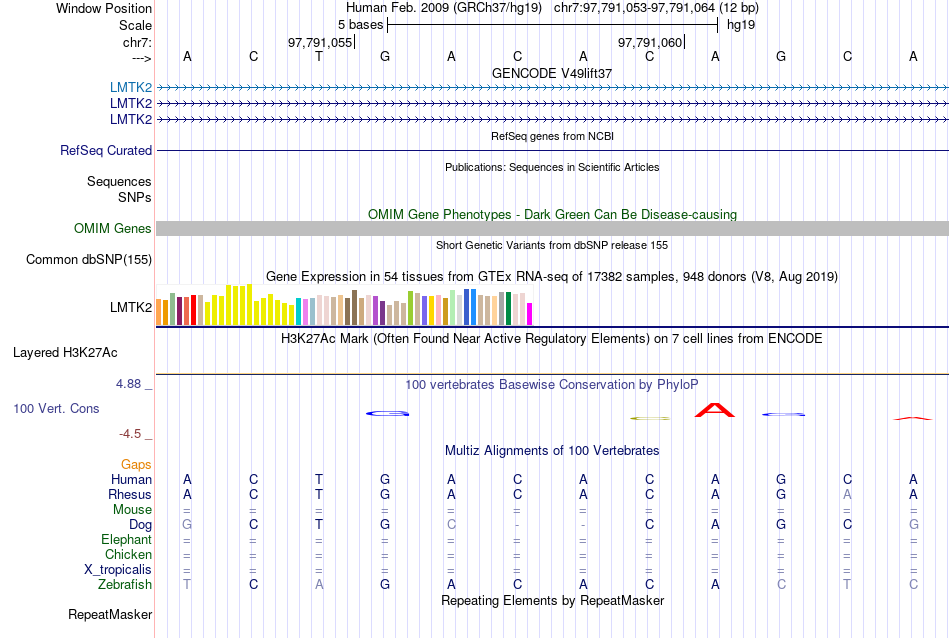
Task: Select the Common dbSNP(155) track label
Action: 89,259
